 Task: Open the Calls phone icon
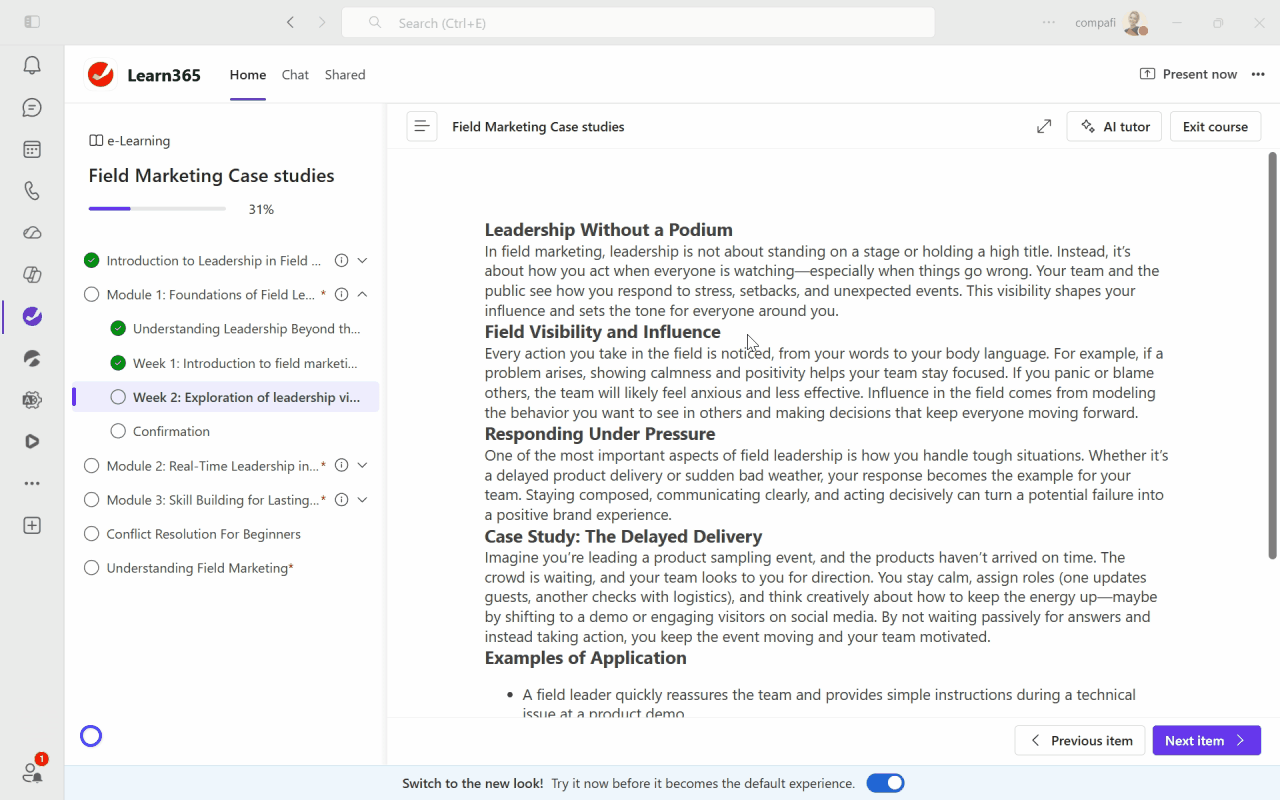[32, 191]
